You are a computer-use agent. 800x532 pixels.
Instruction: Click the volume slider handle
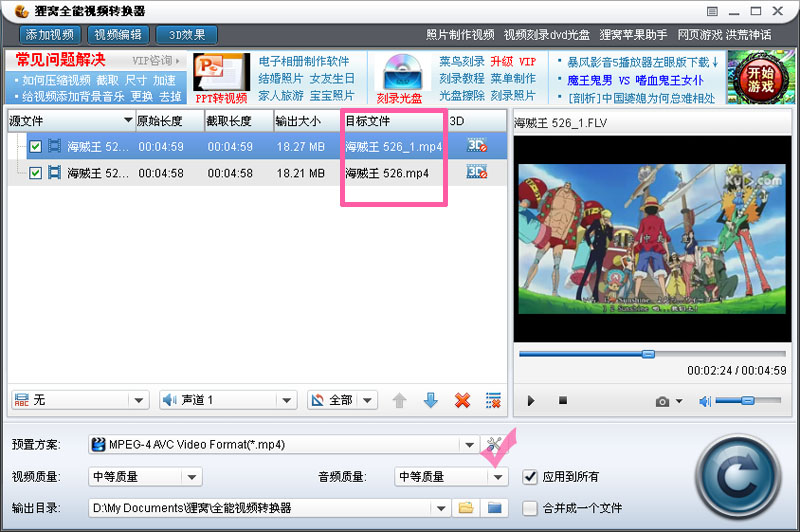(x=747, y=400)
